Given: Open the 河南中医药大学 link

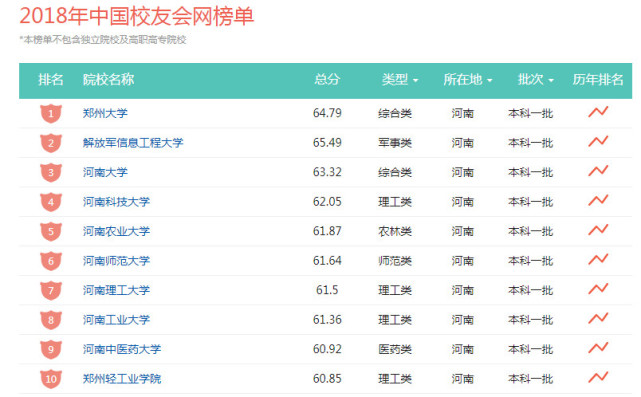Looking at the screenshot, I should coord(122,349).
